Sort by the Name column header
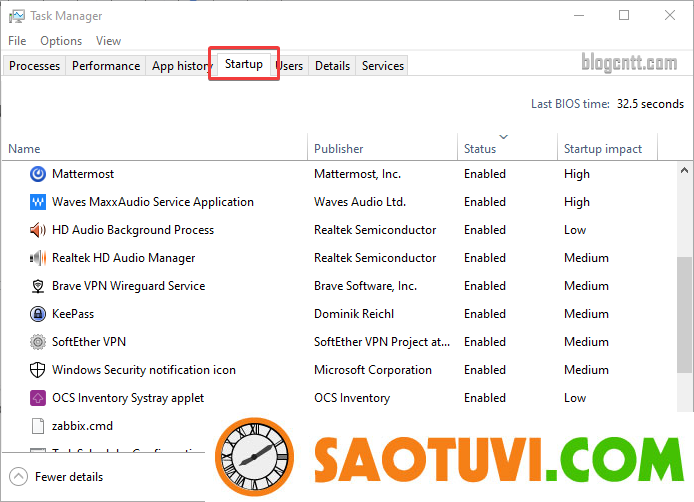Viewport: 694px width, 502px height. [x=154, y=147]
